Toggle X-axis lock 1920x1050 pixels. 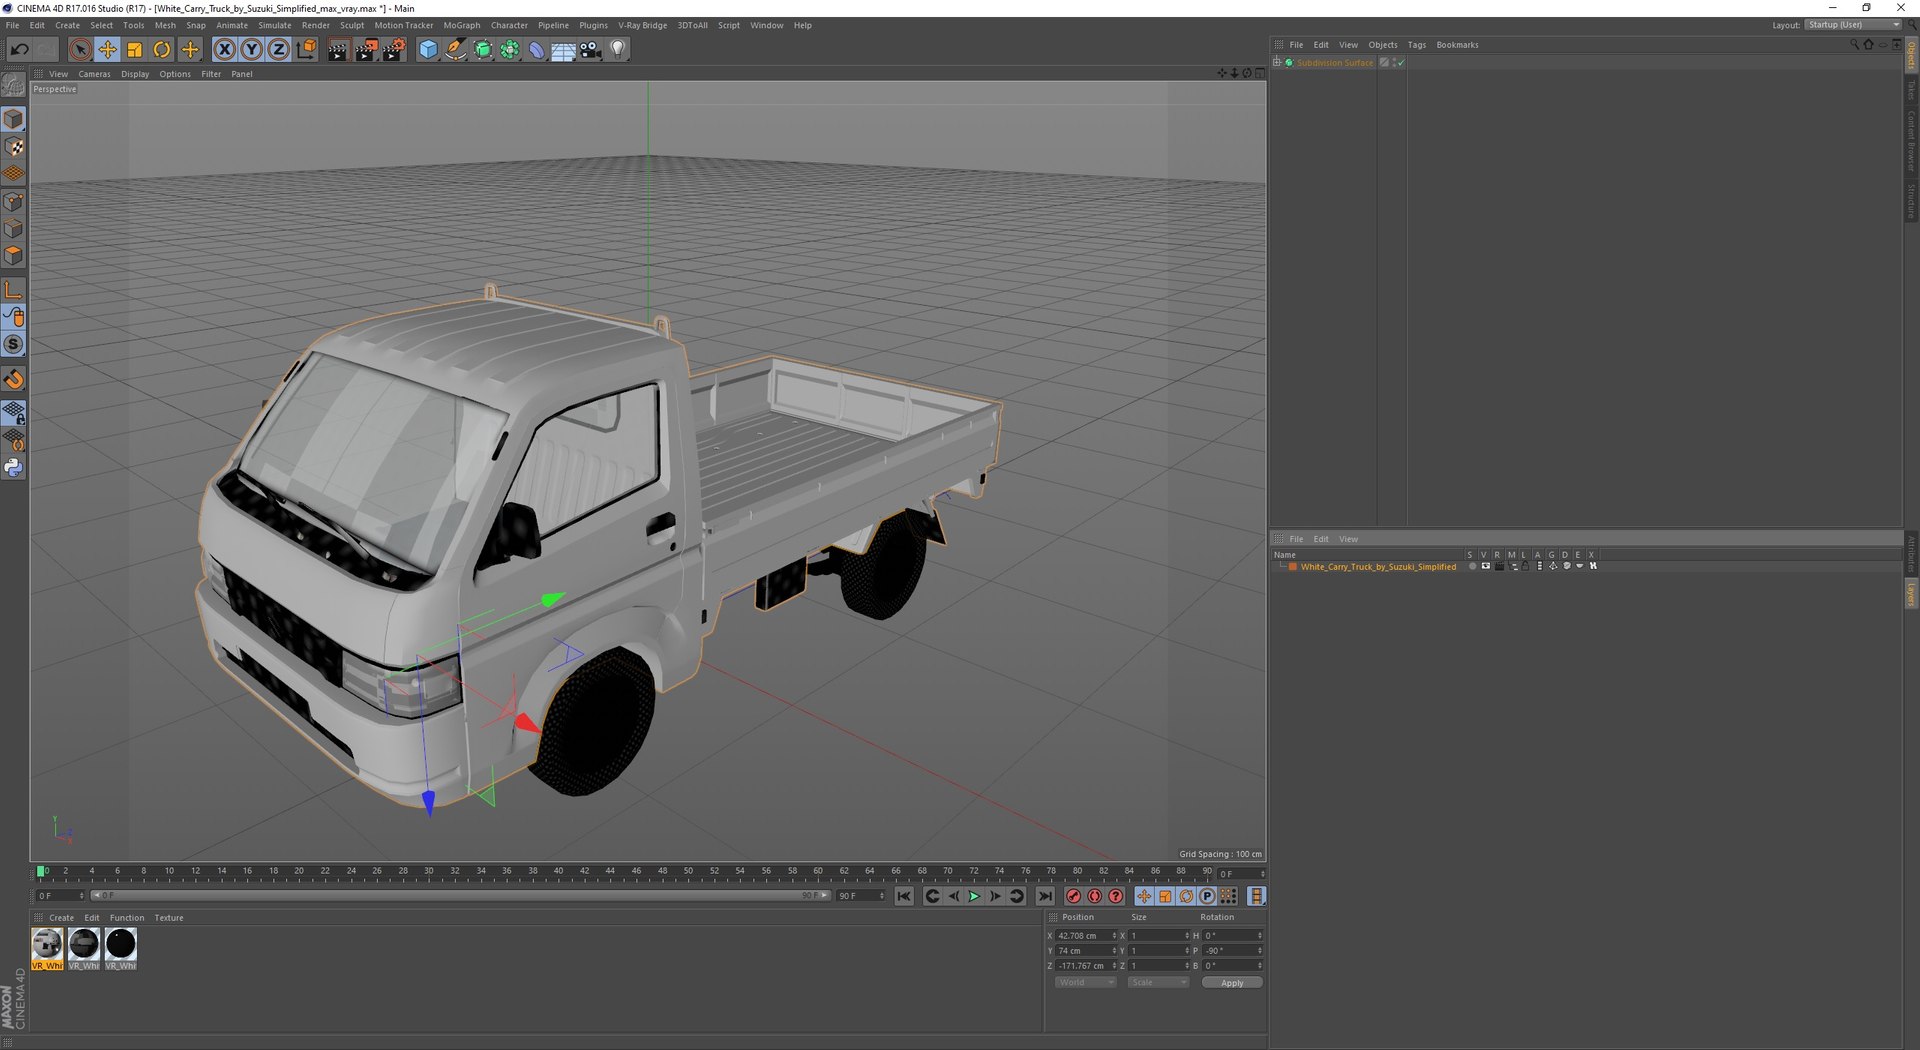[225, 49]
